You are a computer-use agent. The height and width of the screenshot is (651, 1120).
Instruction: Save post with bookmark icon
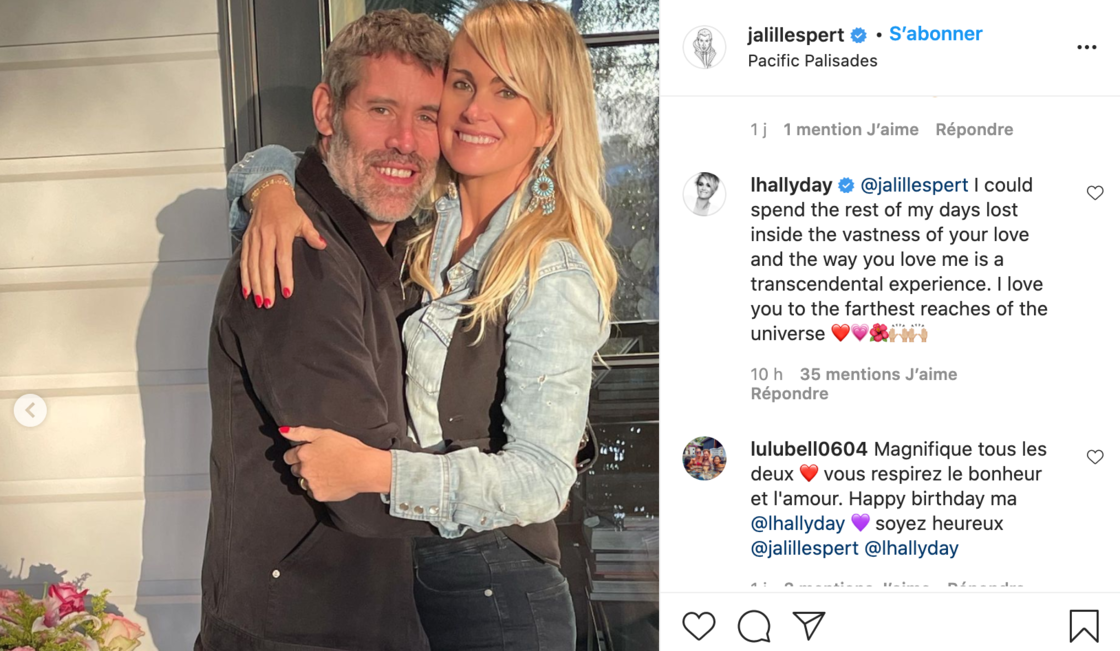coord(1084,626)
